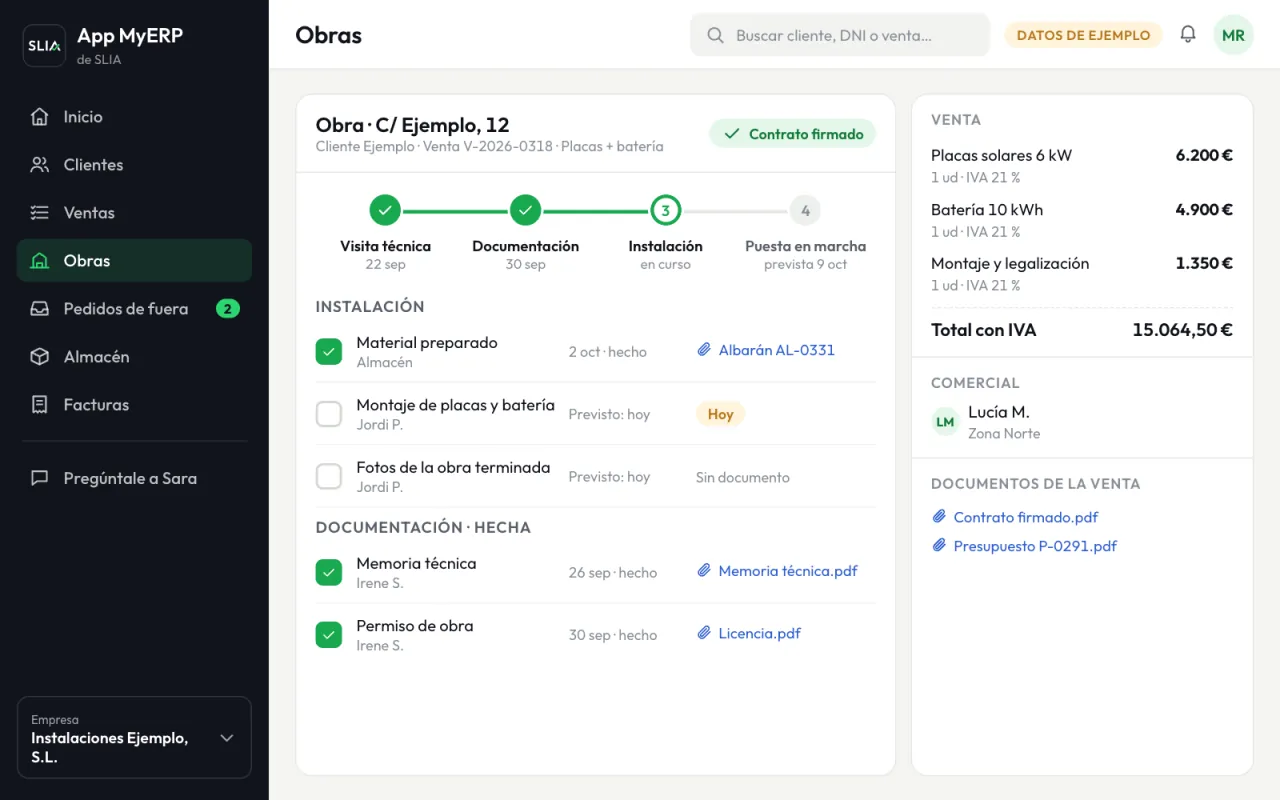Click the total 15.064,50 € amount
The width and height of the screenshot is (1280, 800).
tap(1182, 330)
